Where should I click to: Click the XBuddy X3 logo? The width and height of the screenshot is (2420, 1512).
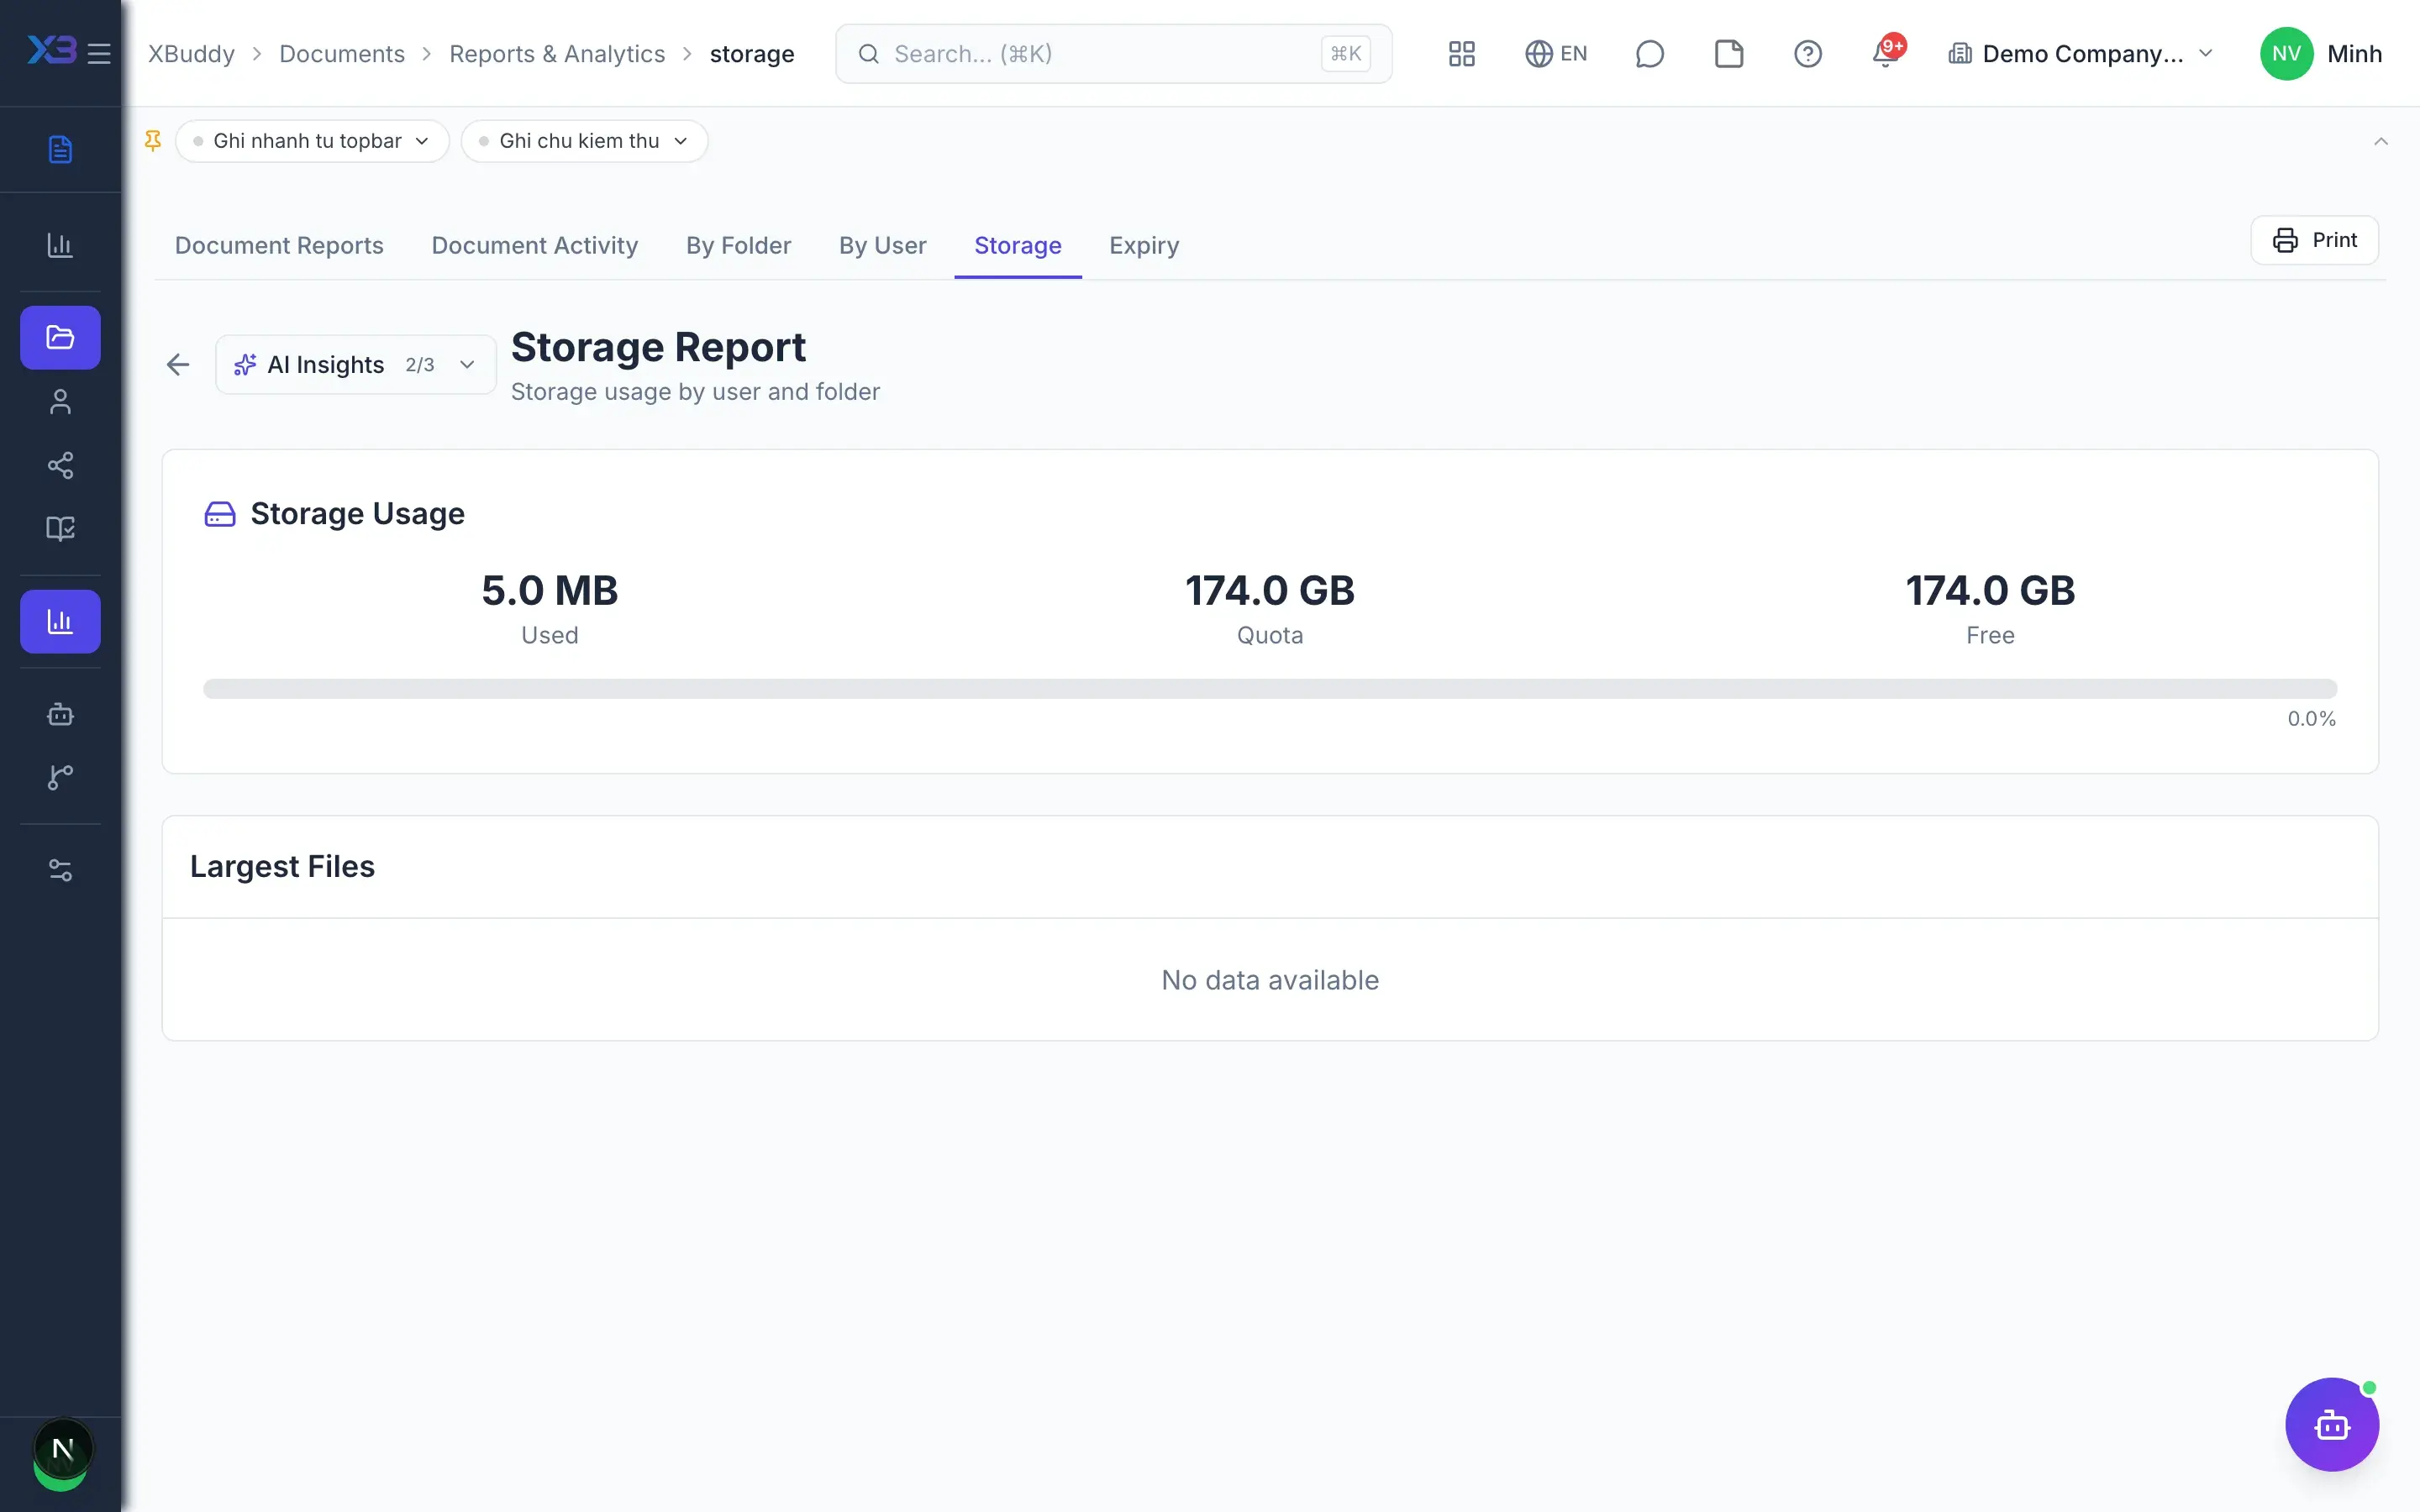[51, 51]
